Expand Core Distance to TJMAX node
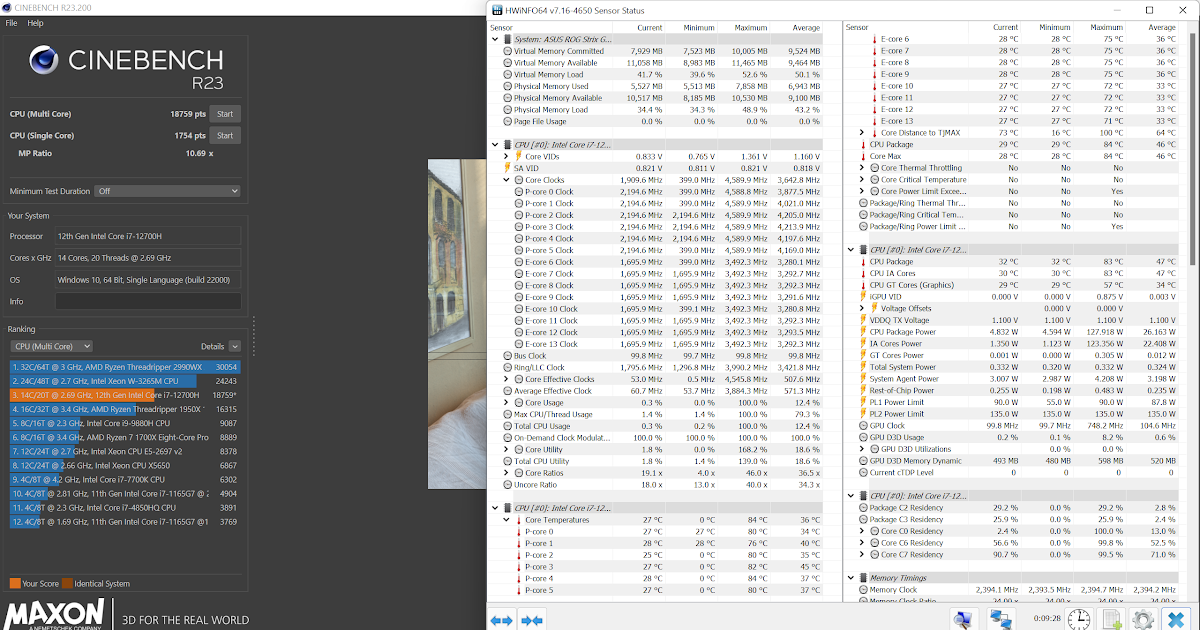The image size is (1200, 630). point(862,133)
